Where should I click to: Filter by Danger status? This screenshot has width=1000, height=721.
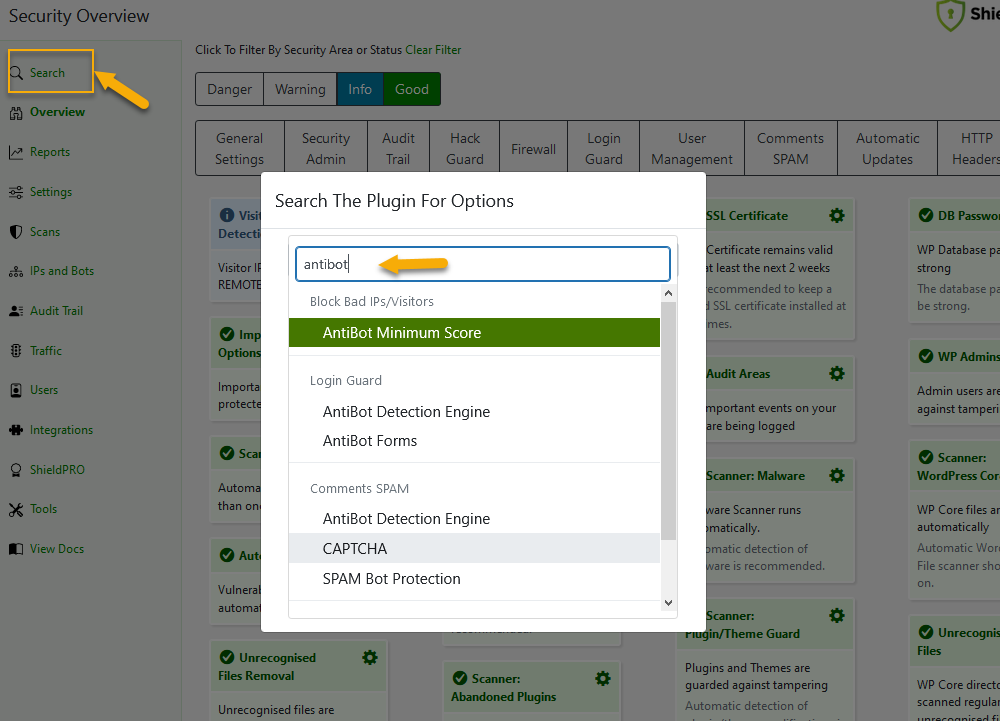229,89
